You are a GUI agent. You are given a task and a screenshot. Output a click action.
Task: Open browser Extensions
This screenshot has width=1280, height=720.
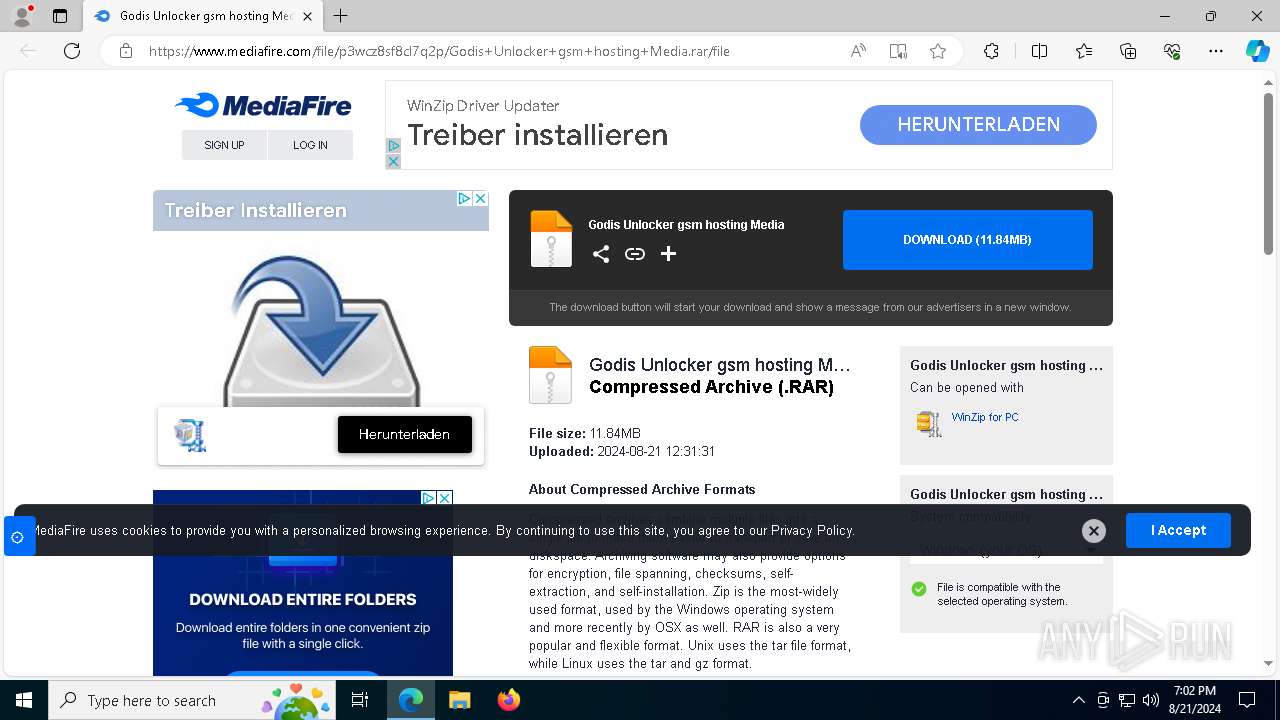991,51
